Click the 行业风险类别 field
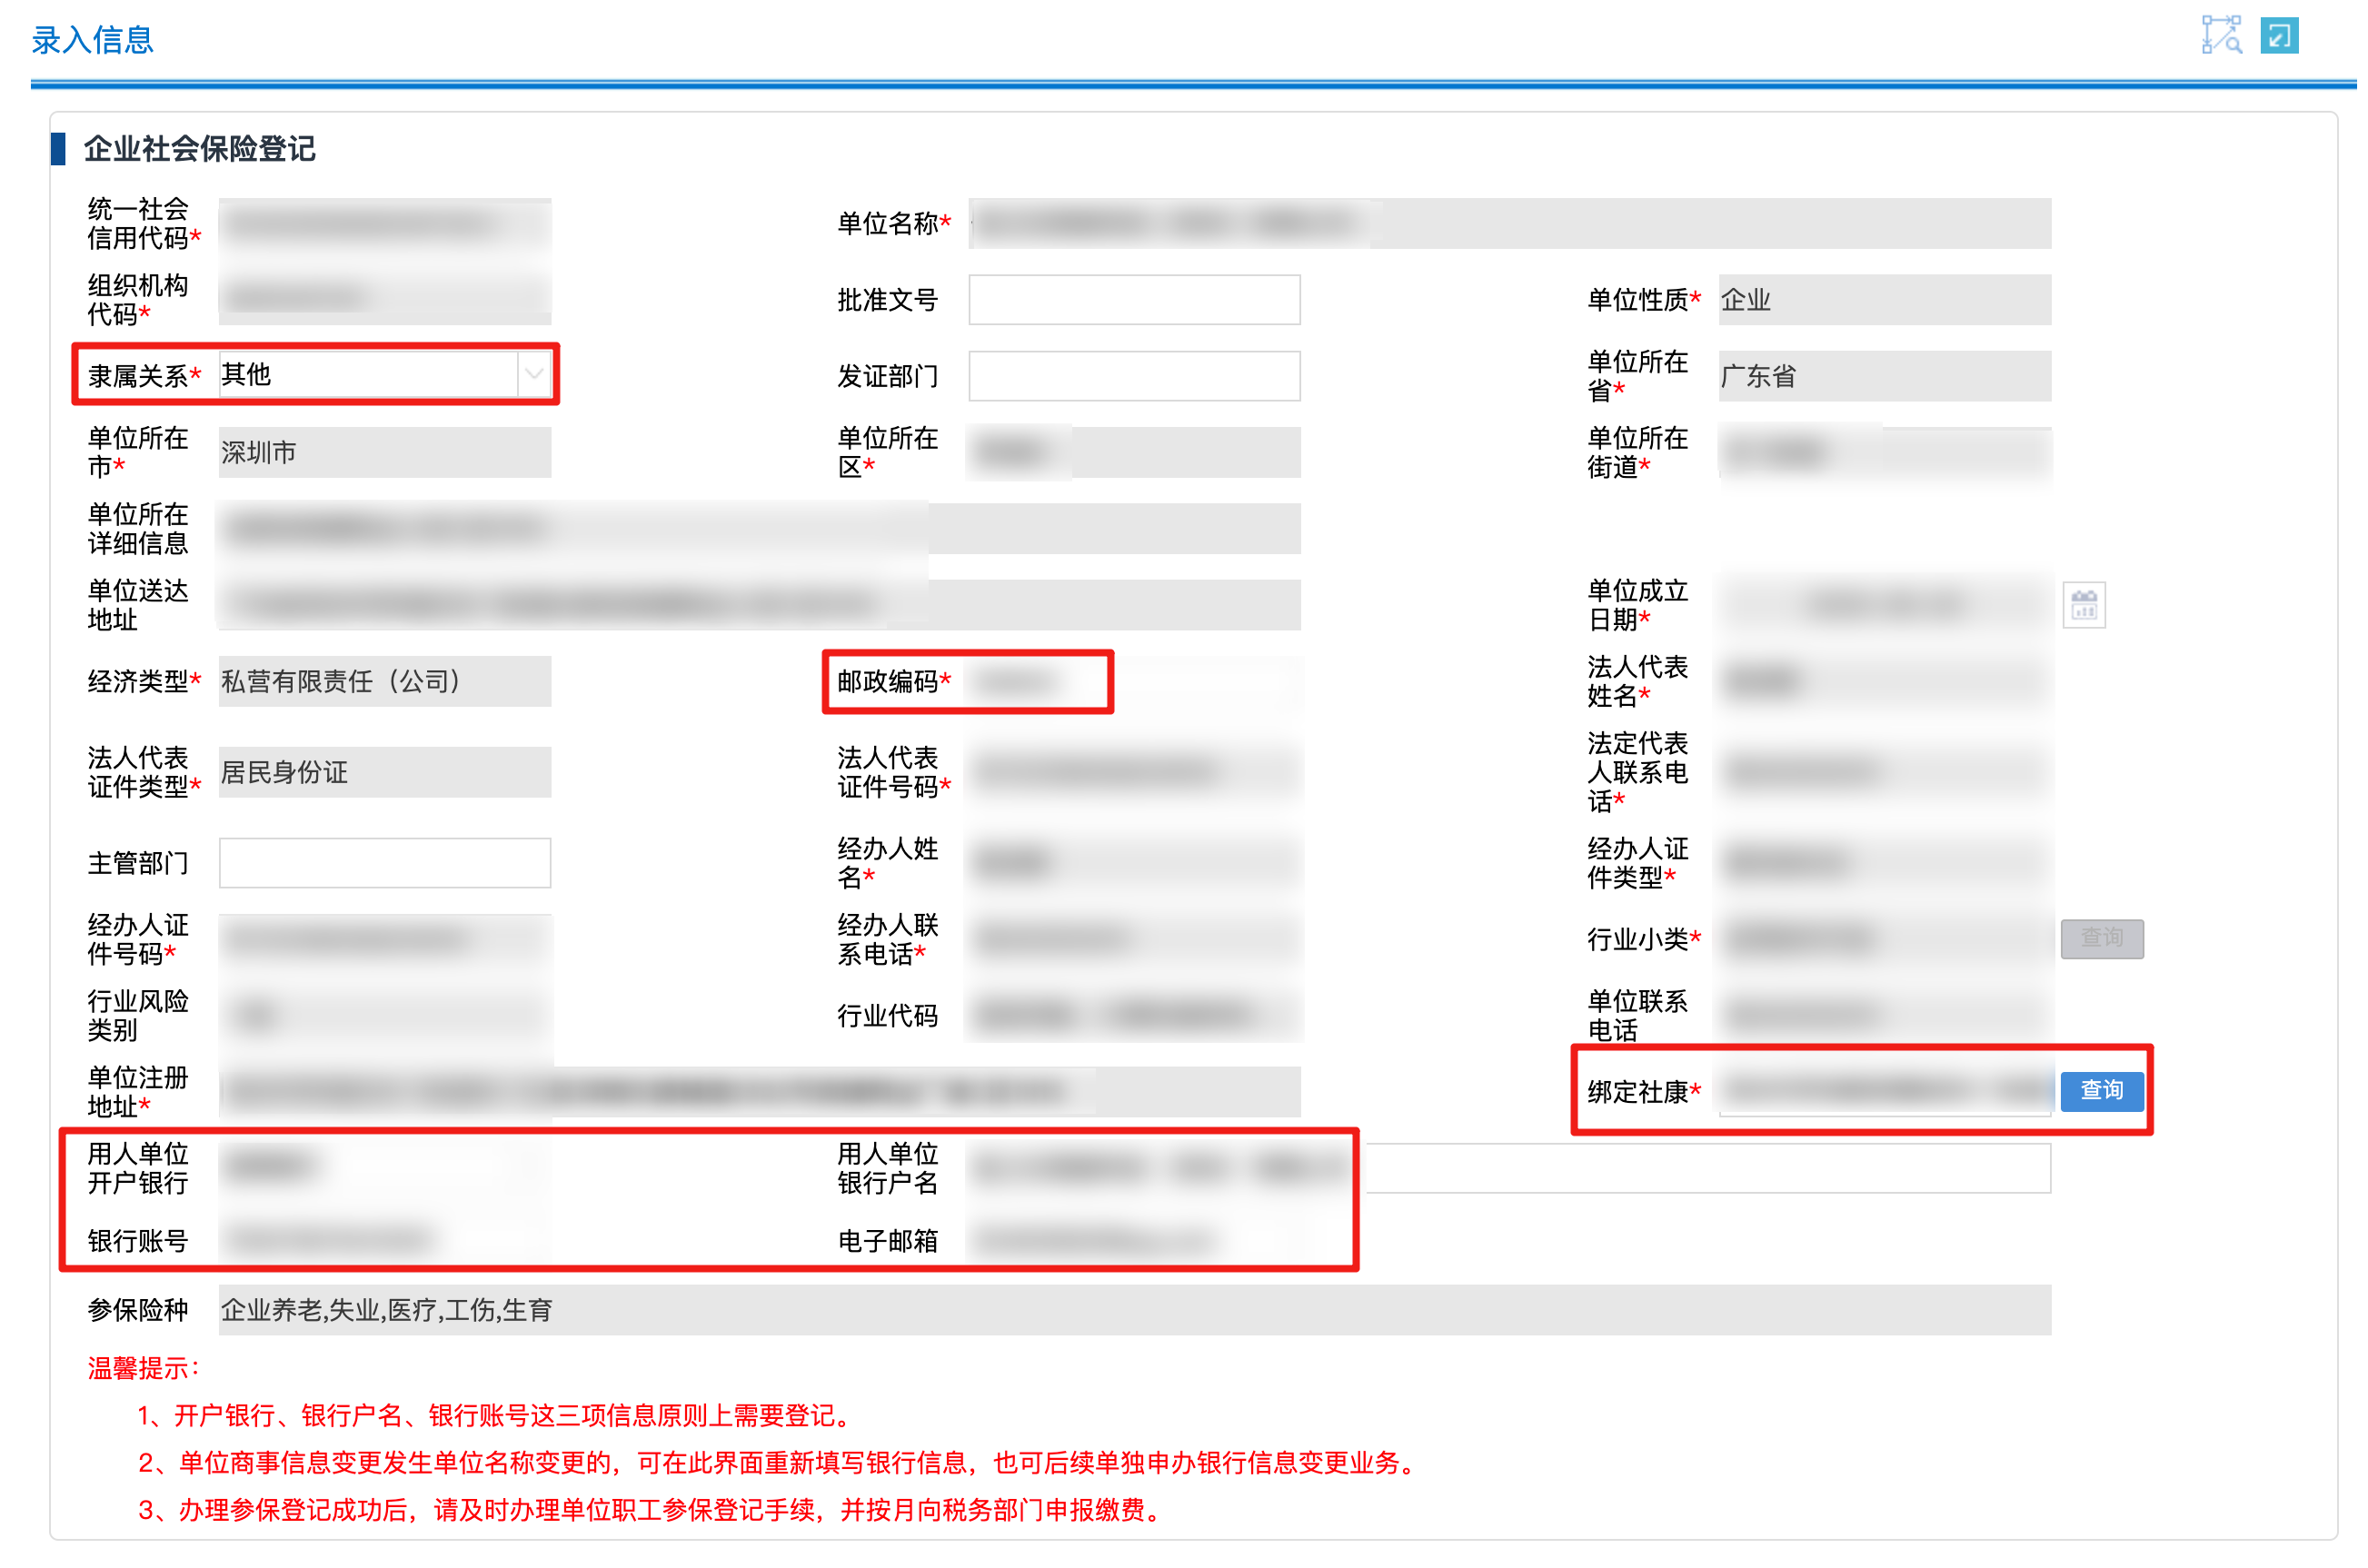Screen dimensions: 2368x1568 point(385,1015)
